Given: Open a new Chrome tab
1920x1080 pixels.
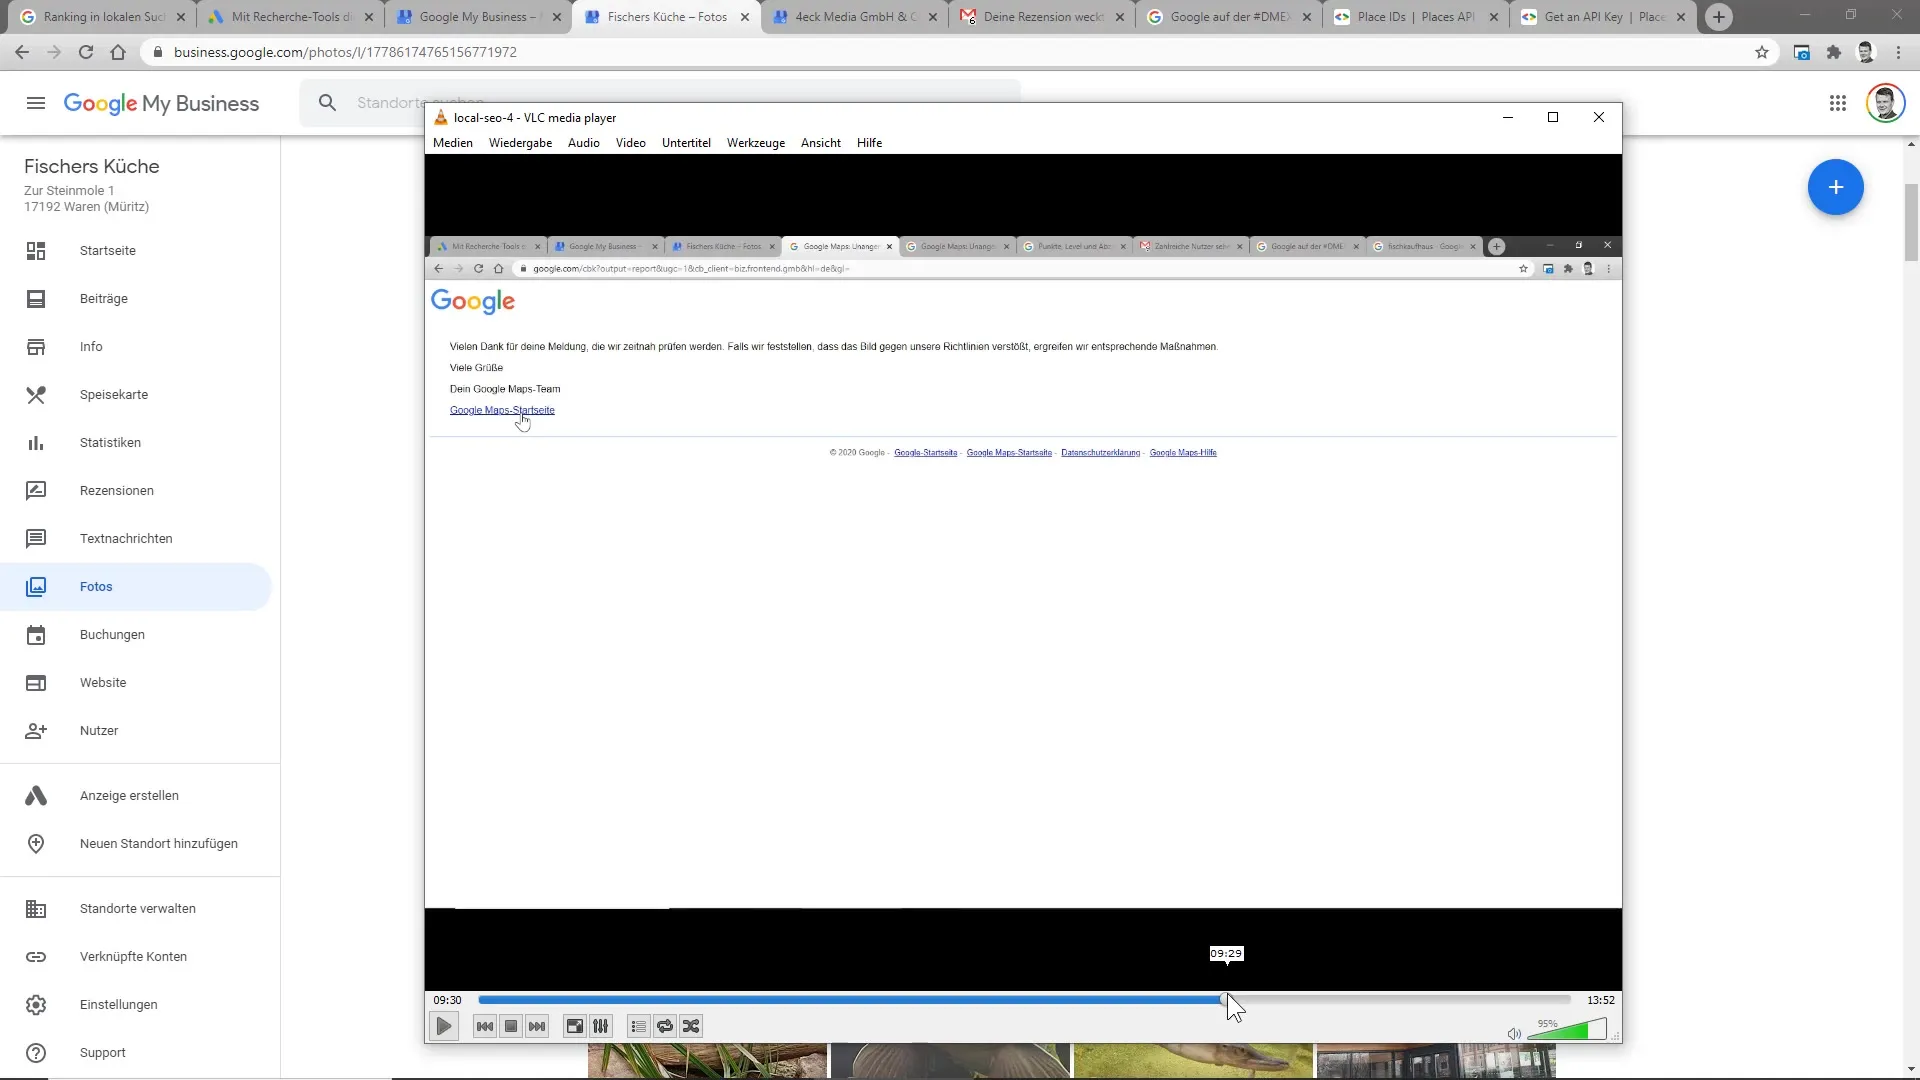Looking at the screenshot, I should [1718, 17].
